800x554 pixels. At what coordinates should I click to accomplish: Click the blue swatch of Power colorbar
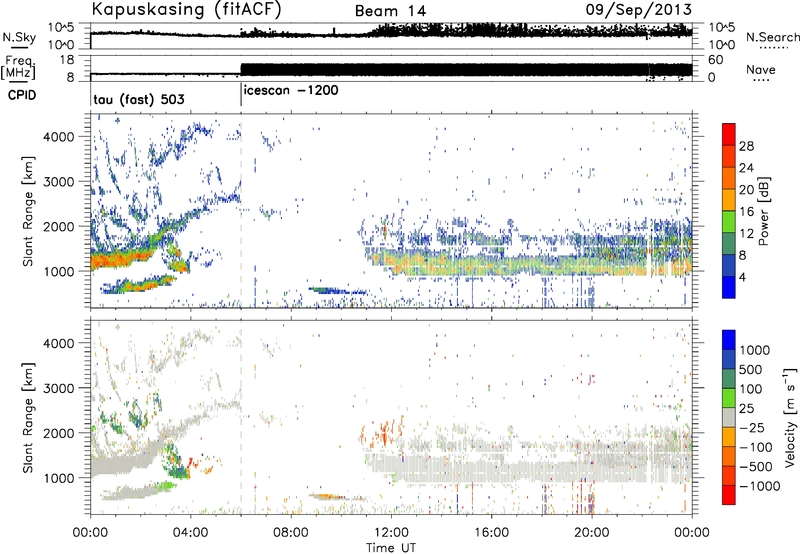[729, 287]
